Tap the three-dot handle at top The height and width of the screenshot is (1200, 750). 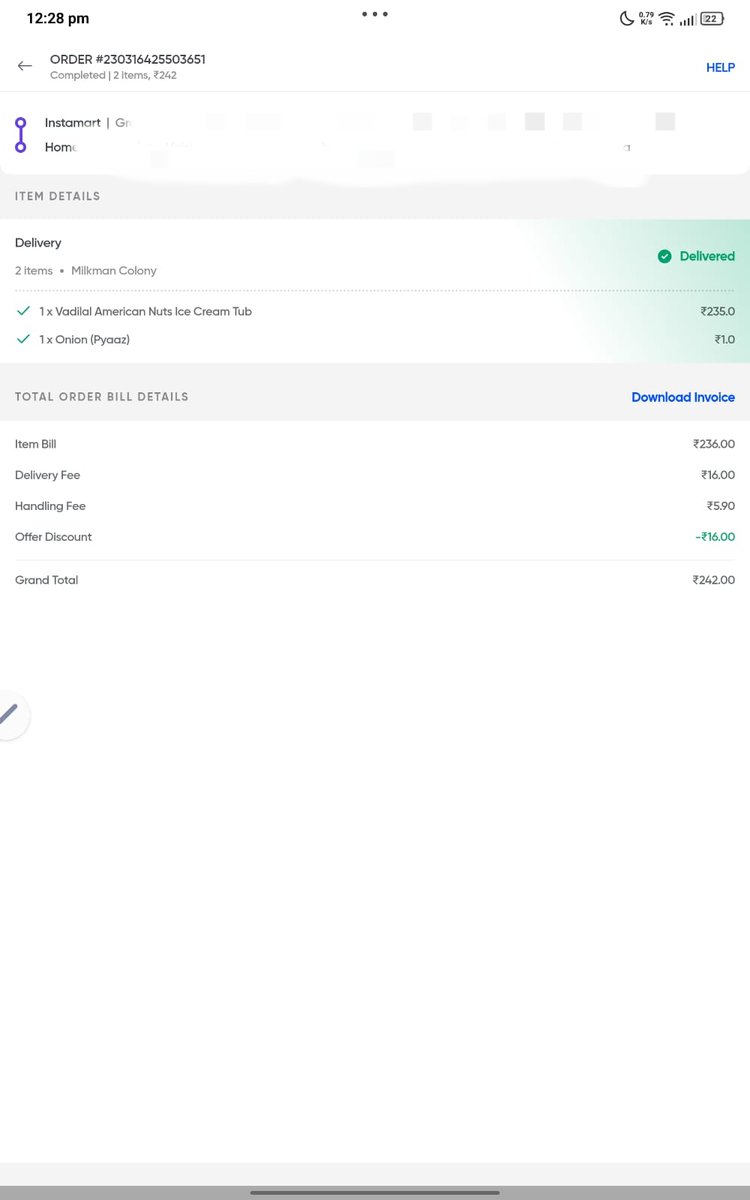point(375,14)
